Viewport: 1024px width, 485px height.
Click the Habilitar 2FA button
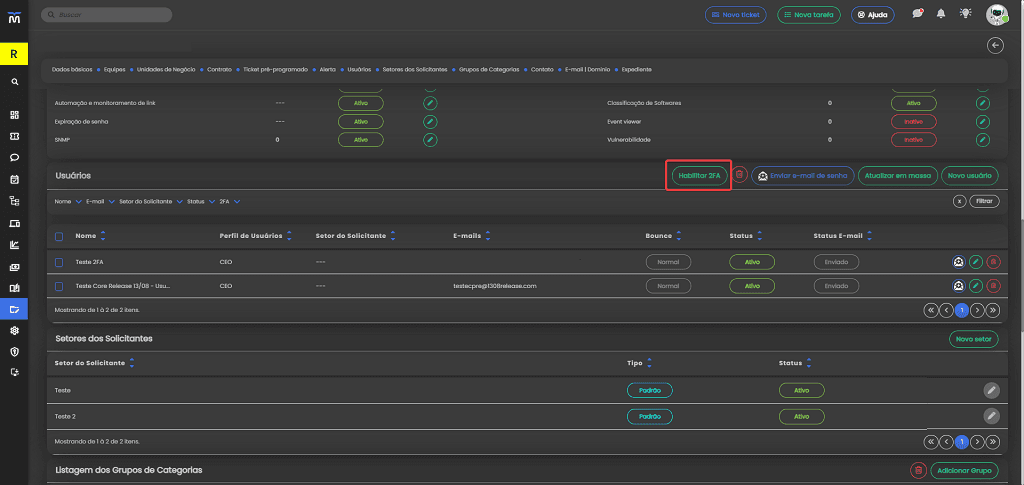click(699, 176)
